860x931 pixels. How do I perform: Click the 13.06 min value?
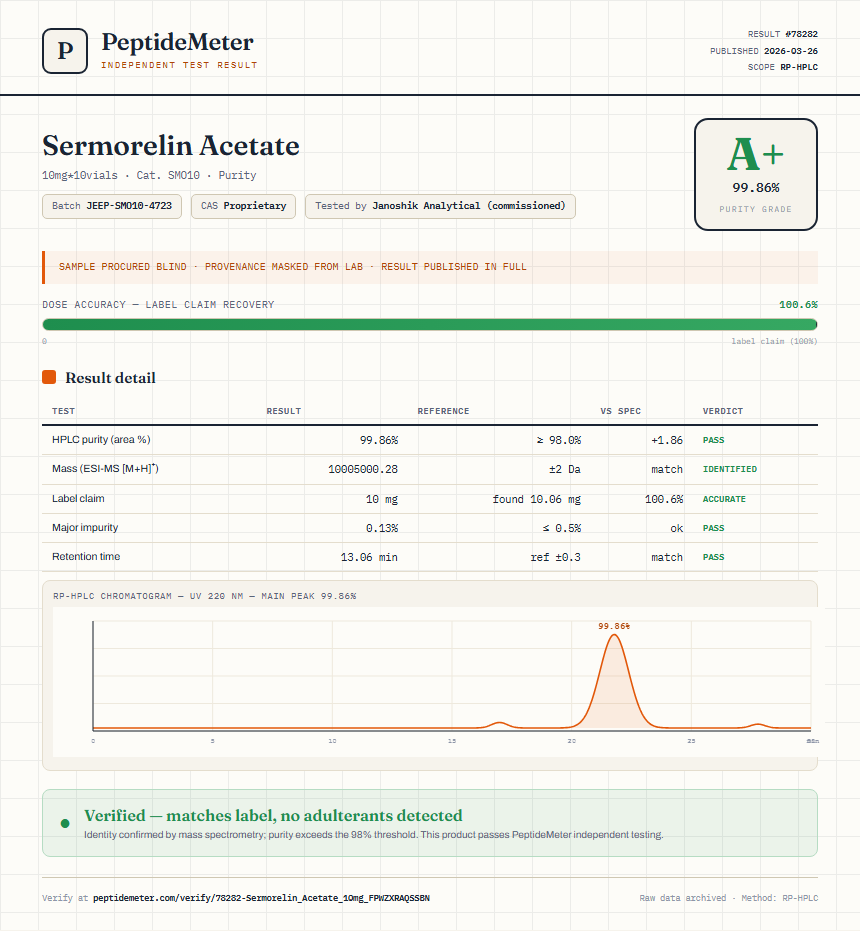369,557
